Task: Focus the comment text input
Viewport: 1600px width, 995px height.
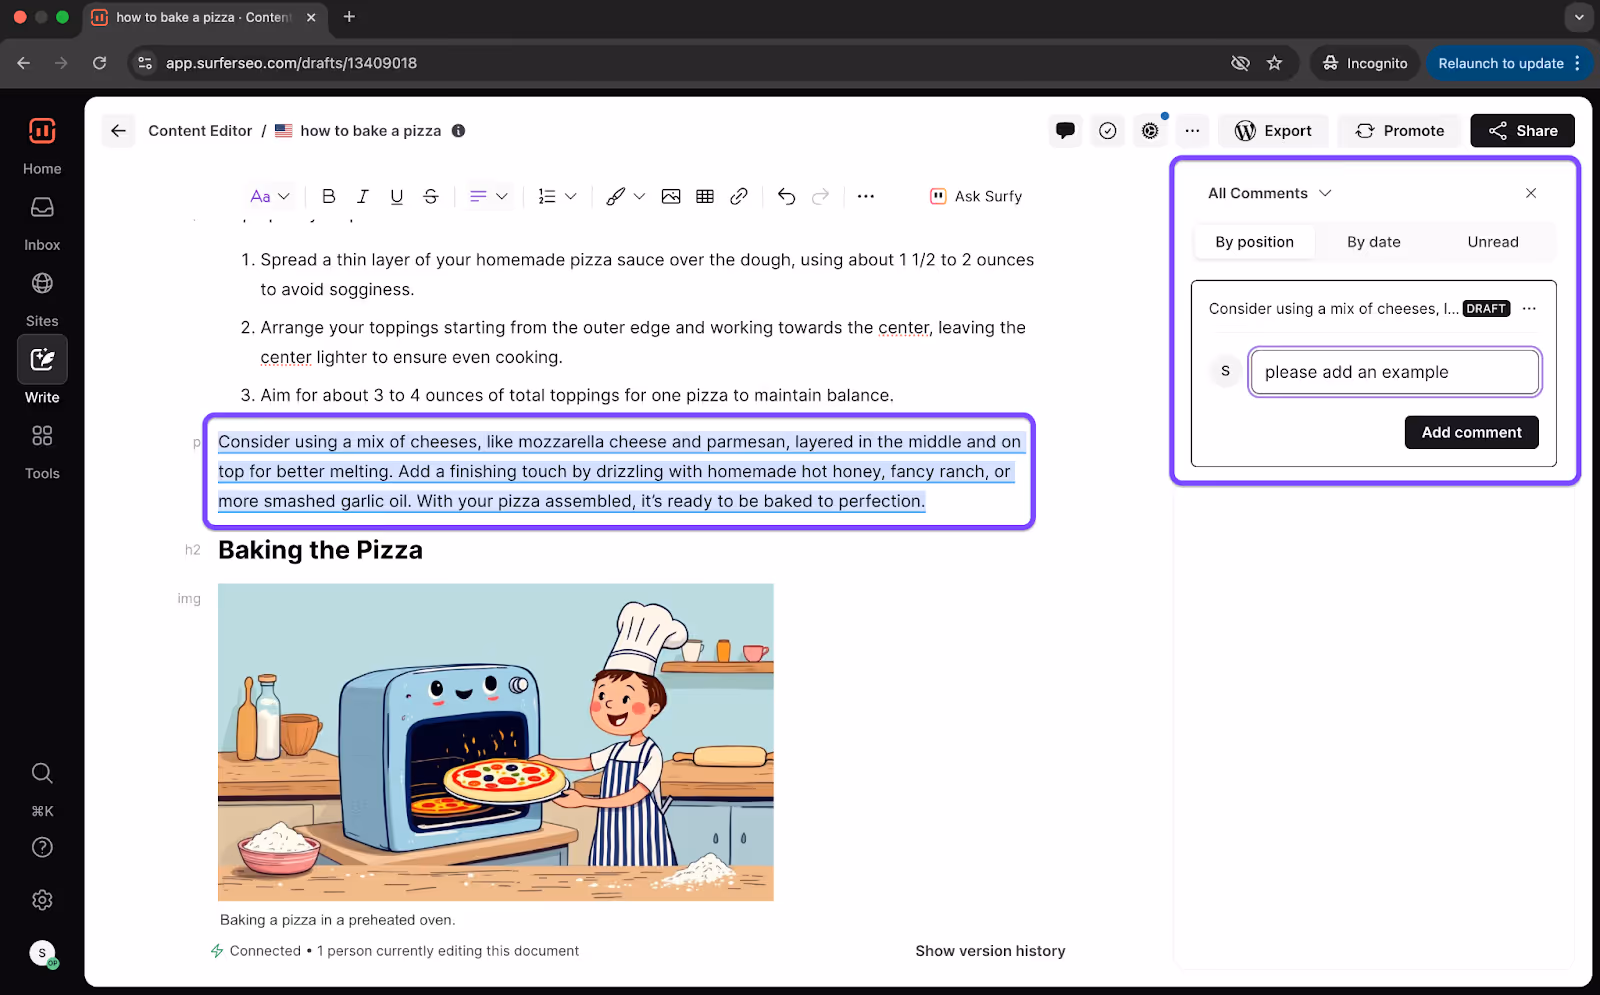Action: (x=1395, y=372)
